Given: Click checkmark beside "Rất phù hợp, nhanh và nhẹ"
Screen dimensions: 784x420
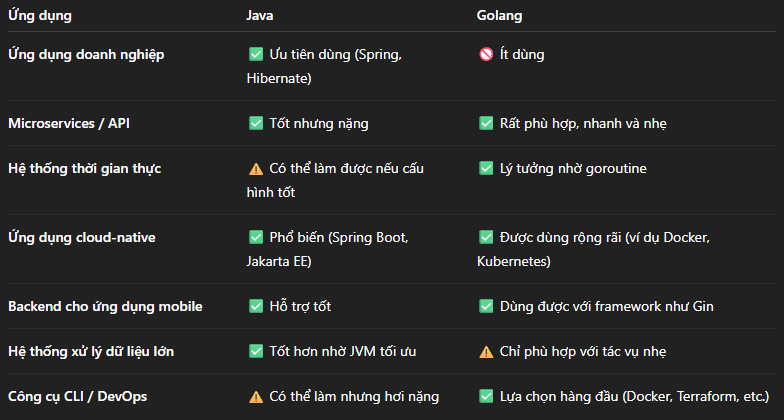Looking at the screenshot, I should click(x=486, y=124).
